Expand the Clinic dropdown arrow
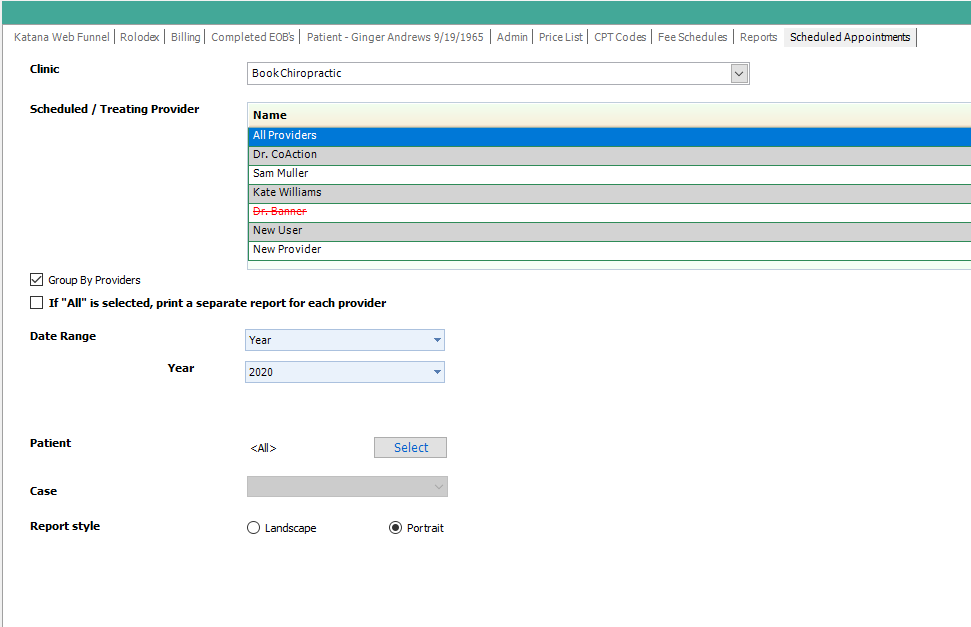This screenshot has width=971, height=627. tap(739, 74)
